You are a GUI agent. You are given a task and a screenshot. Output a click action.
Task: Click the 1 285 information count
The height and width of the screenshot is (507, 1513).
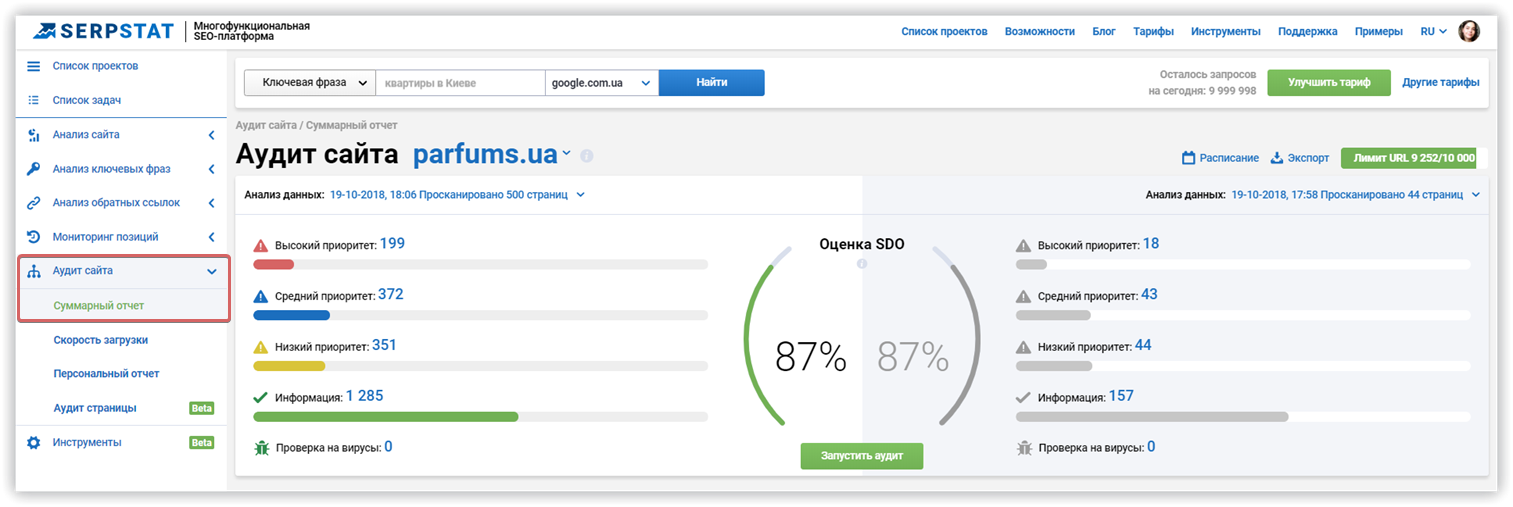(x=365, y=396)
